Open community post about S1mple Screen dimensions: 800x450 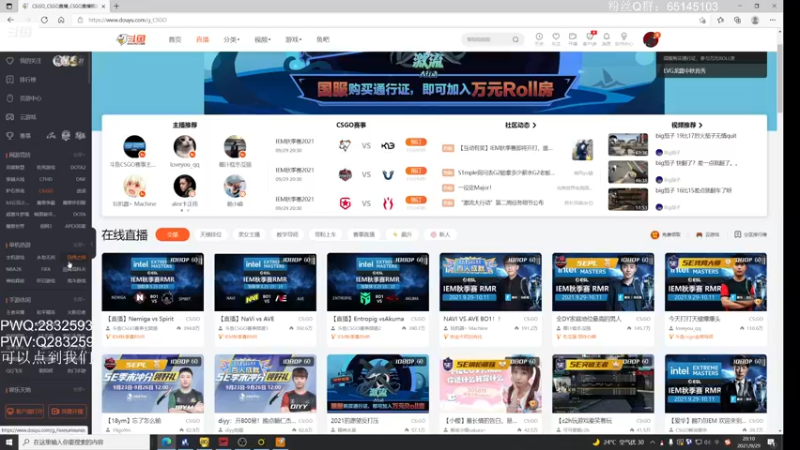[x=506, y=172]
